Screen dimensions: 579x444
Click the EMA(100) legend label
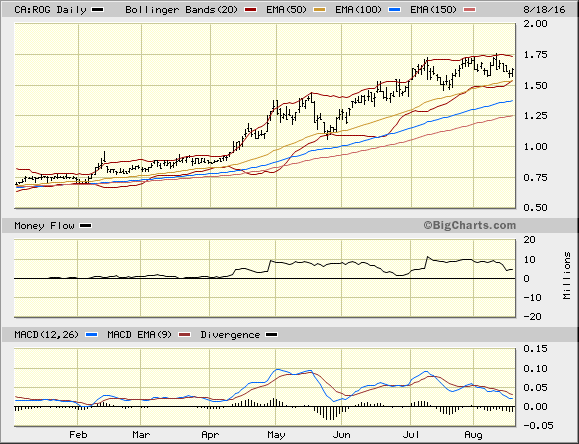pyautogui.click(x=358, y=10)
